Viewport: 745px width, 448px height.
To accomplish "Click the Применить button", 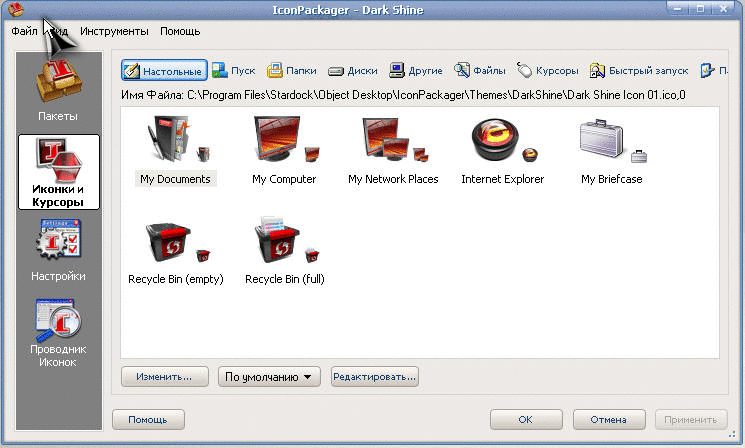I will coord(691,420).
